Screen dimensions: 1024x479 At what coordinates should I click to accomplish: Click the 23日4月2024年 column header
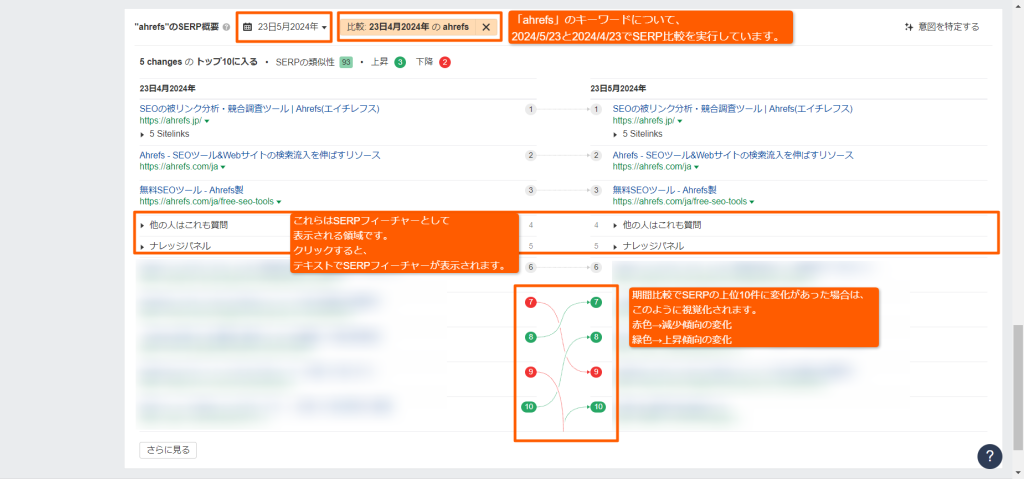pos(168,88)
